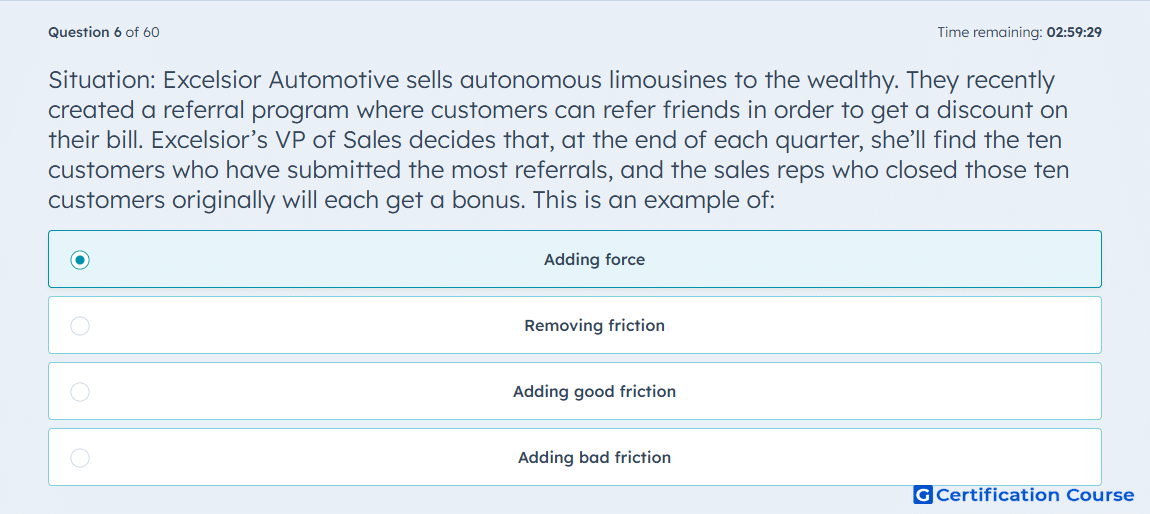Click the Adding force answer label

pos(594,260)
